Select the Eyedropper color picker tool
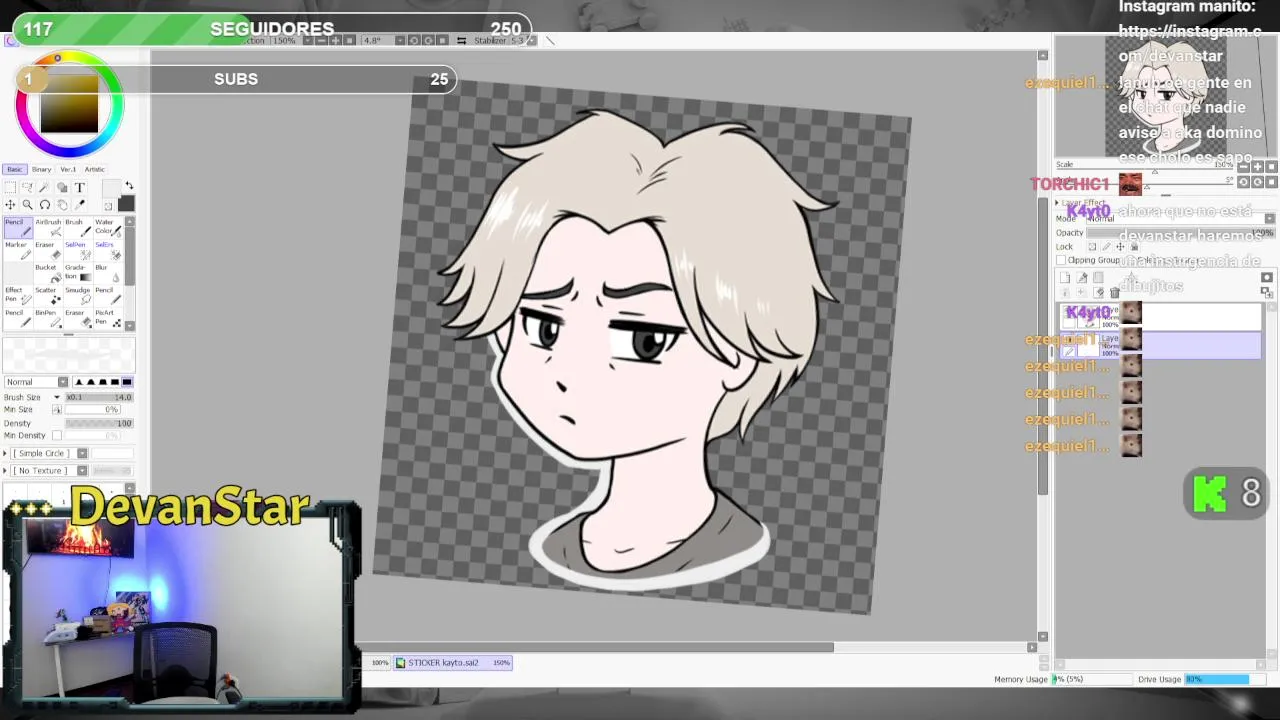1280x720 pixels. coord(80,204)
